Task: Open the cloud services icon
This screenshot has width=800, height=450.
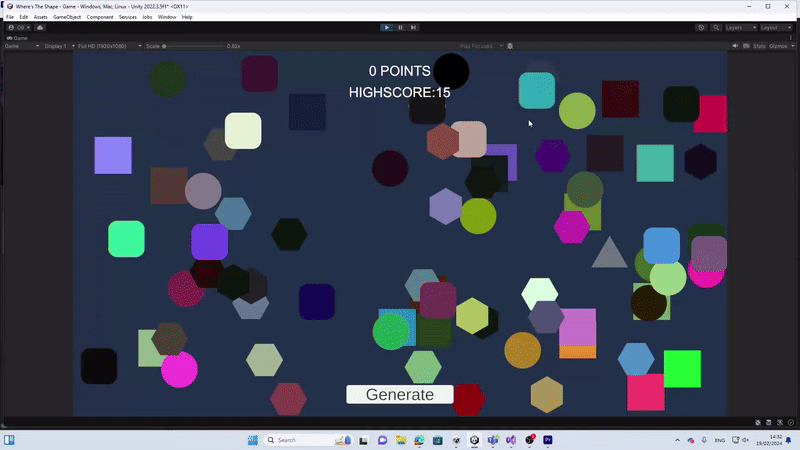Action: tap(40, 27)
